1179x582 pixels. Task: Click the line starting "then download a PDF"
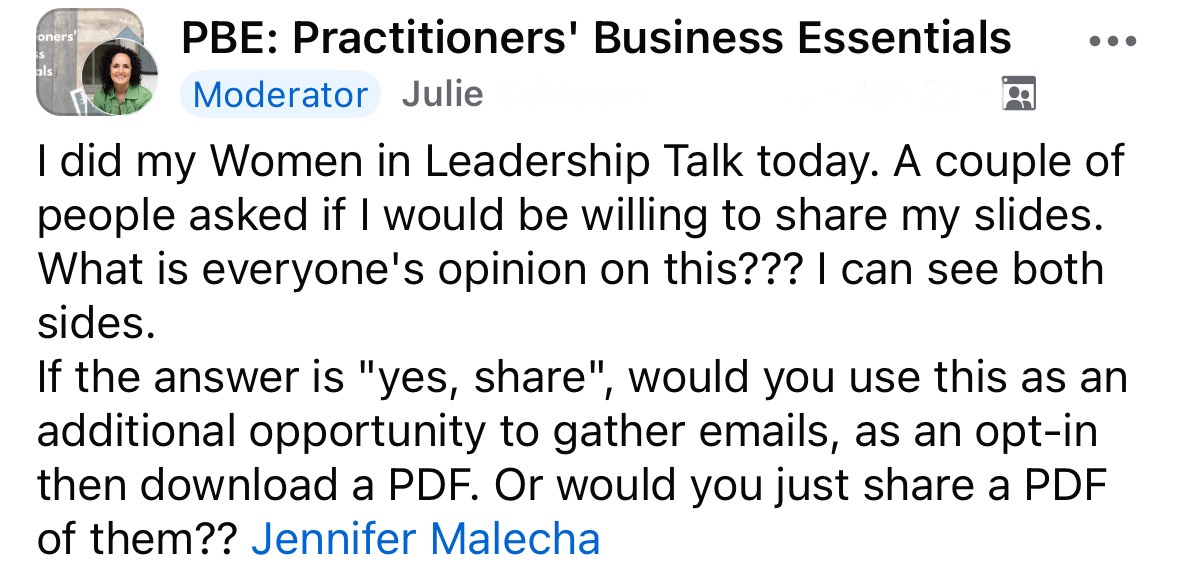(572, 486)
